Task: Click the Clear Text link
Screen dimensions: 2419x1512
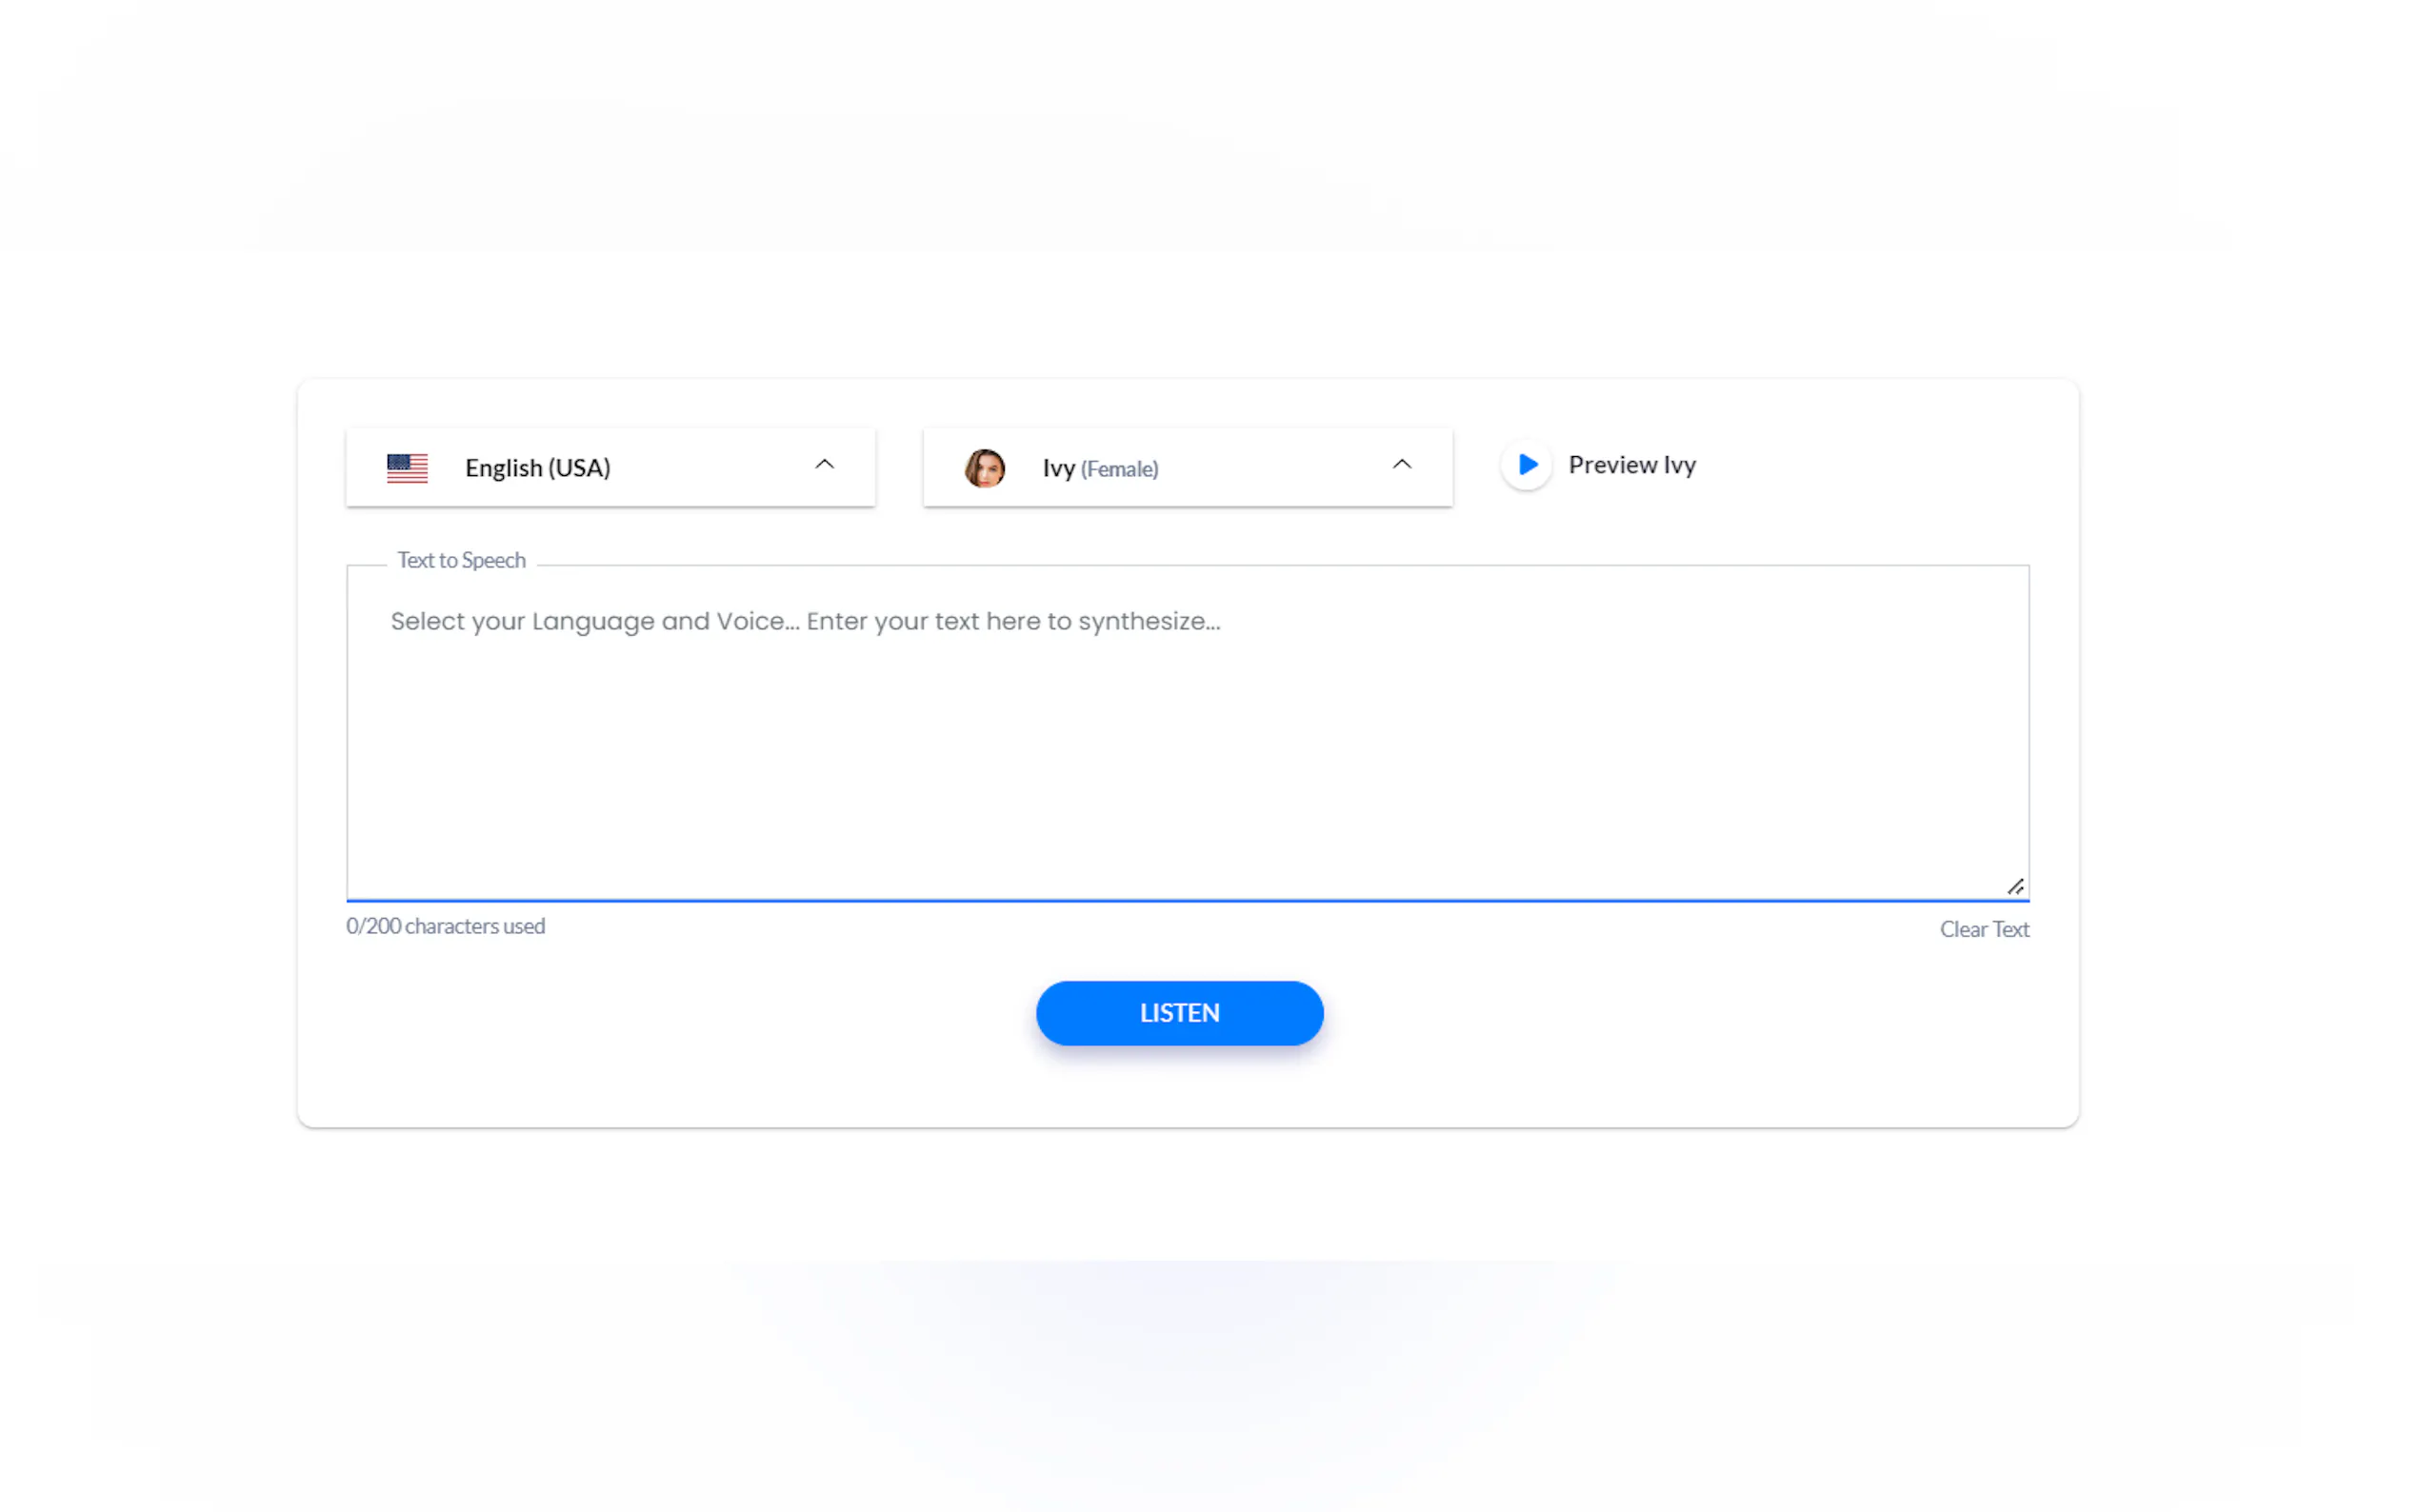Action: (x=1984, y=929)
